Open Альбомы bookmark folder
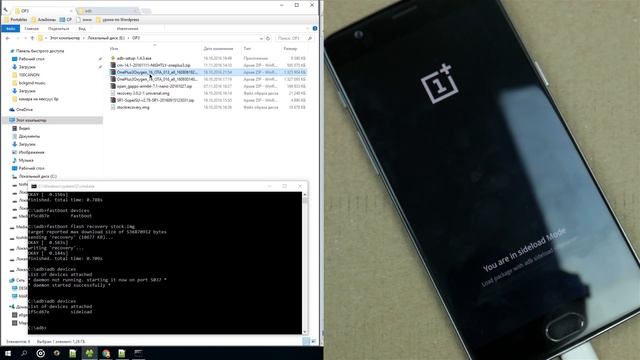This screenshot has width=640, height=360. click(x=44, y=20)
